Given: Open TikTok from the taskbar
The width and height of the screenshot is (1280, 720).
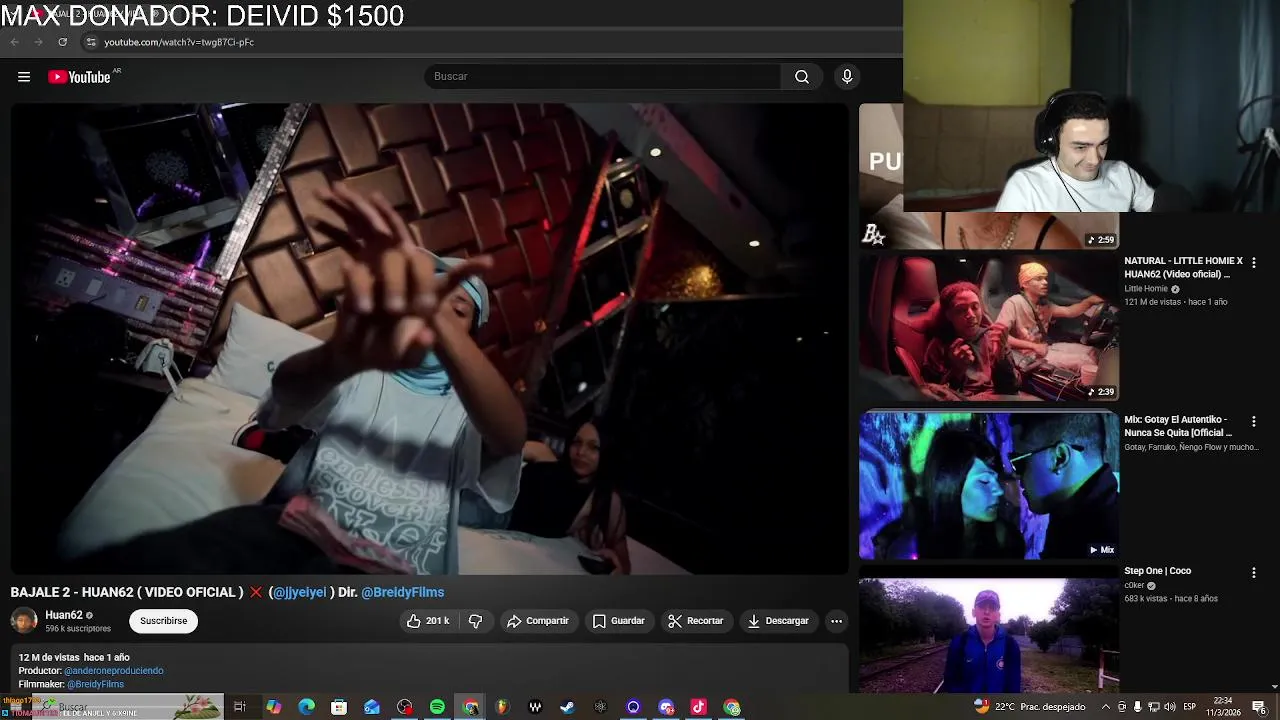Looking at the screenshot, I should [x=698, y=707].
